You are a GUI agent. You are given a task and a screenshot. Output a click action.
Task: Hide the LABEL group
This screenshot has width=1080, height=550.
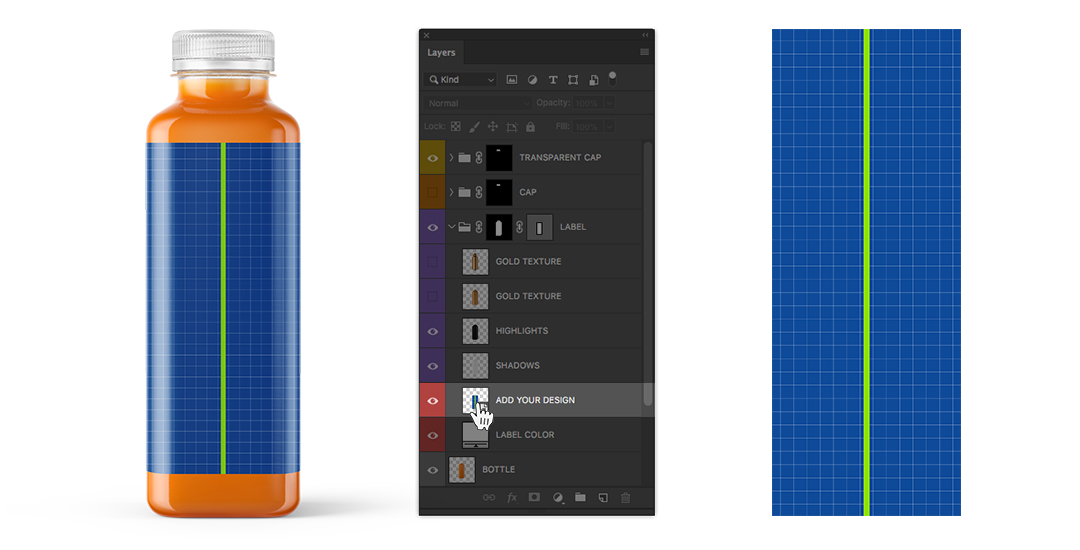[x=433, y=228]
